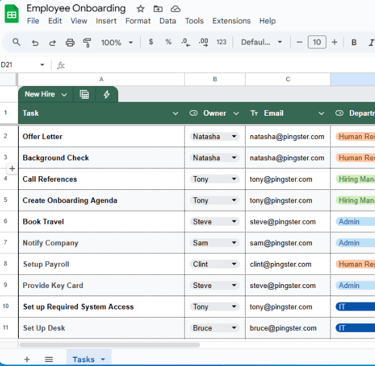This screenshot has width=375, height=366.
Task: Toggle bold formatting
Action: pyautogui.click(x=354, y=42)
